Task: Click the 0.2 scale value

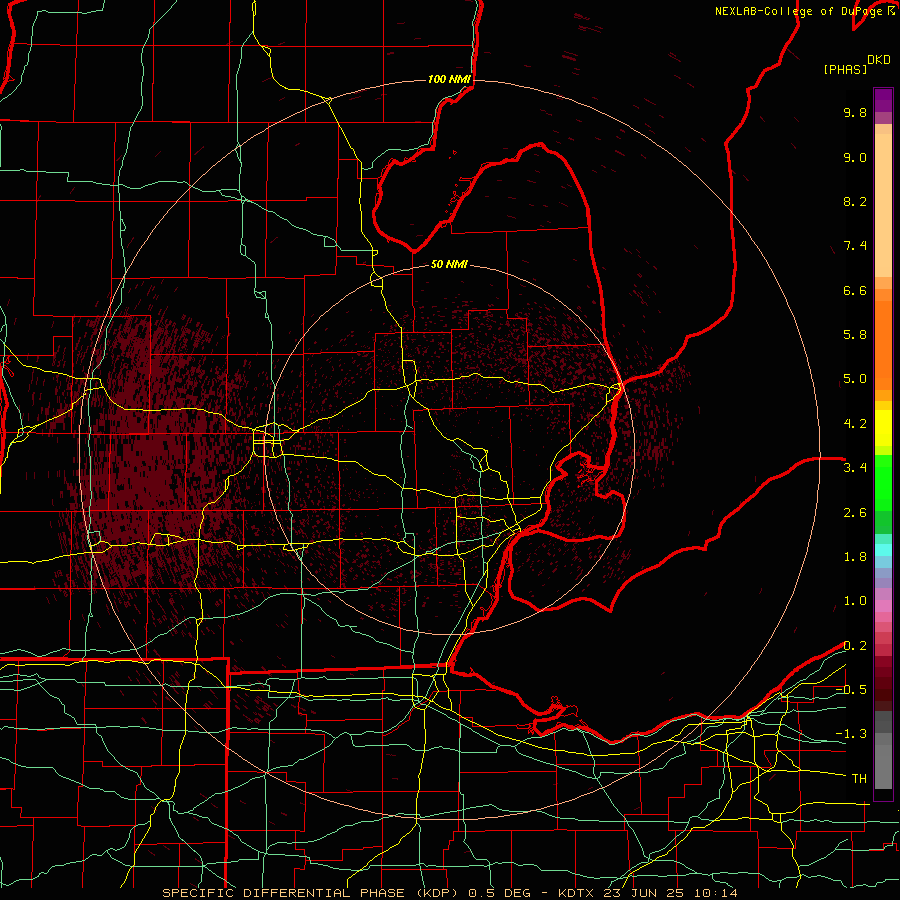Action: [855, 646]
